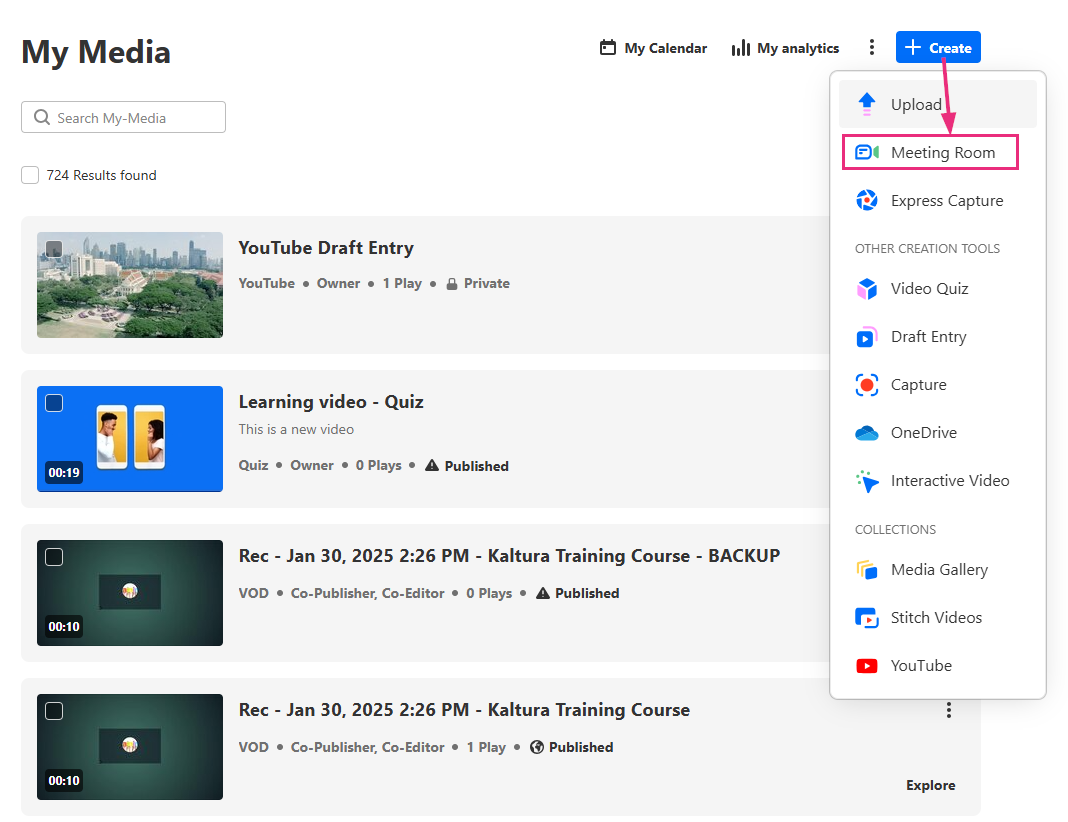Click the OneDrive cloud icon
Viewport: 1068px width, 822px height.
point(866,433)
